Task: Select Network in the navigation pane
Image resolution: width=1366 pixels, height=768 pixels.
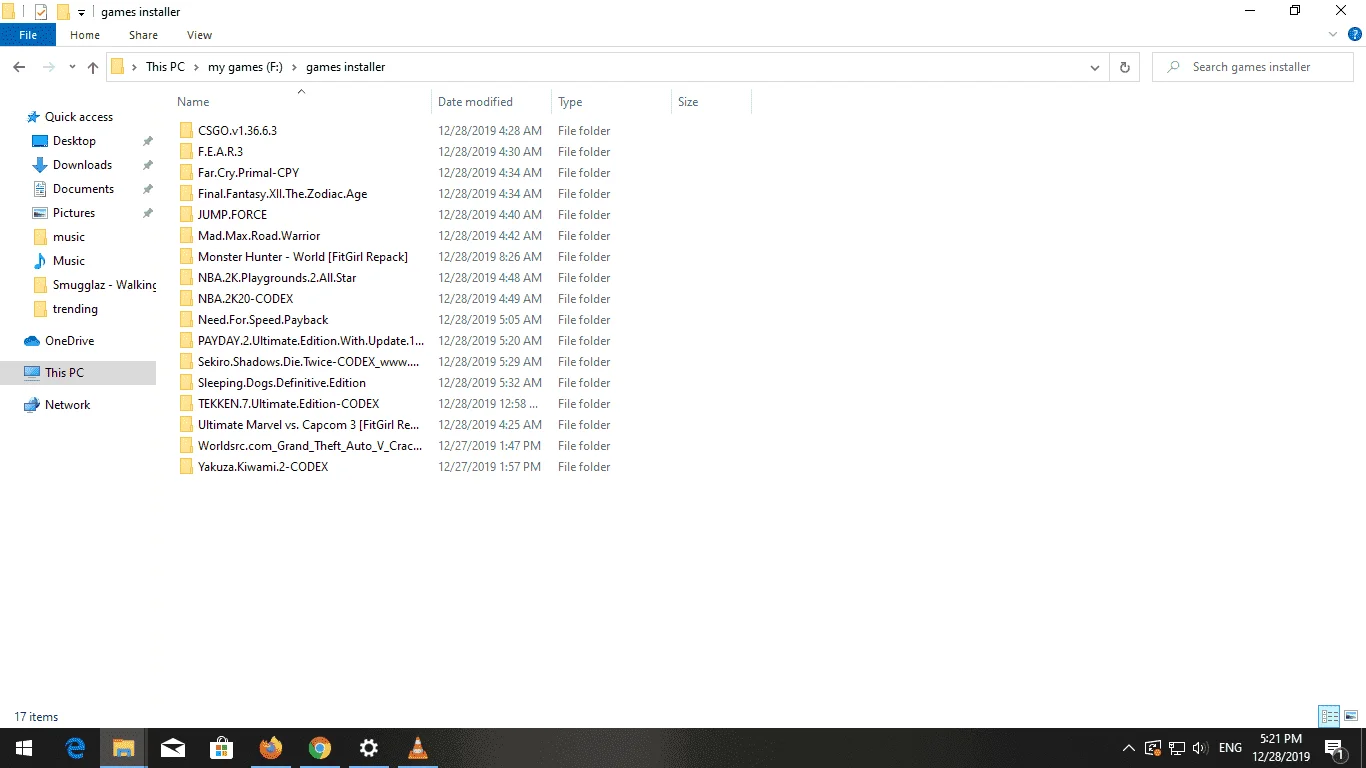Action: pyautogui.click(x=67, y=405)
